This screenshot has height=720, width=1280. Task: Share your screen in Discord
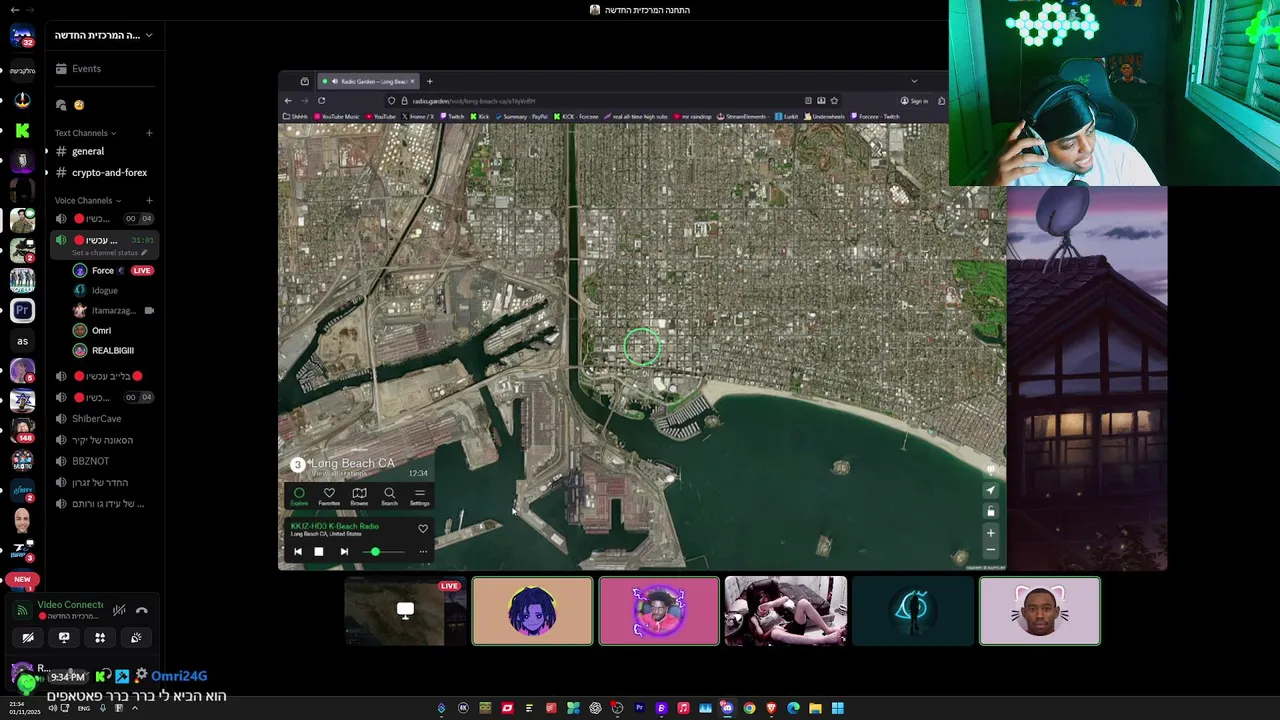(64, 638)
